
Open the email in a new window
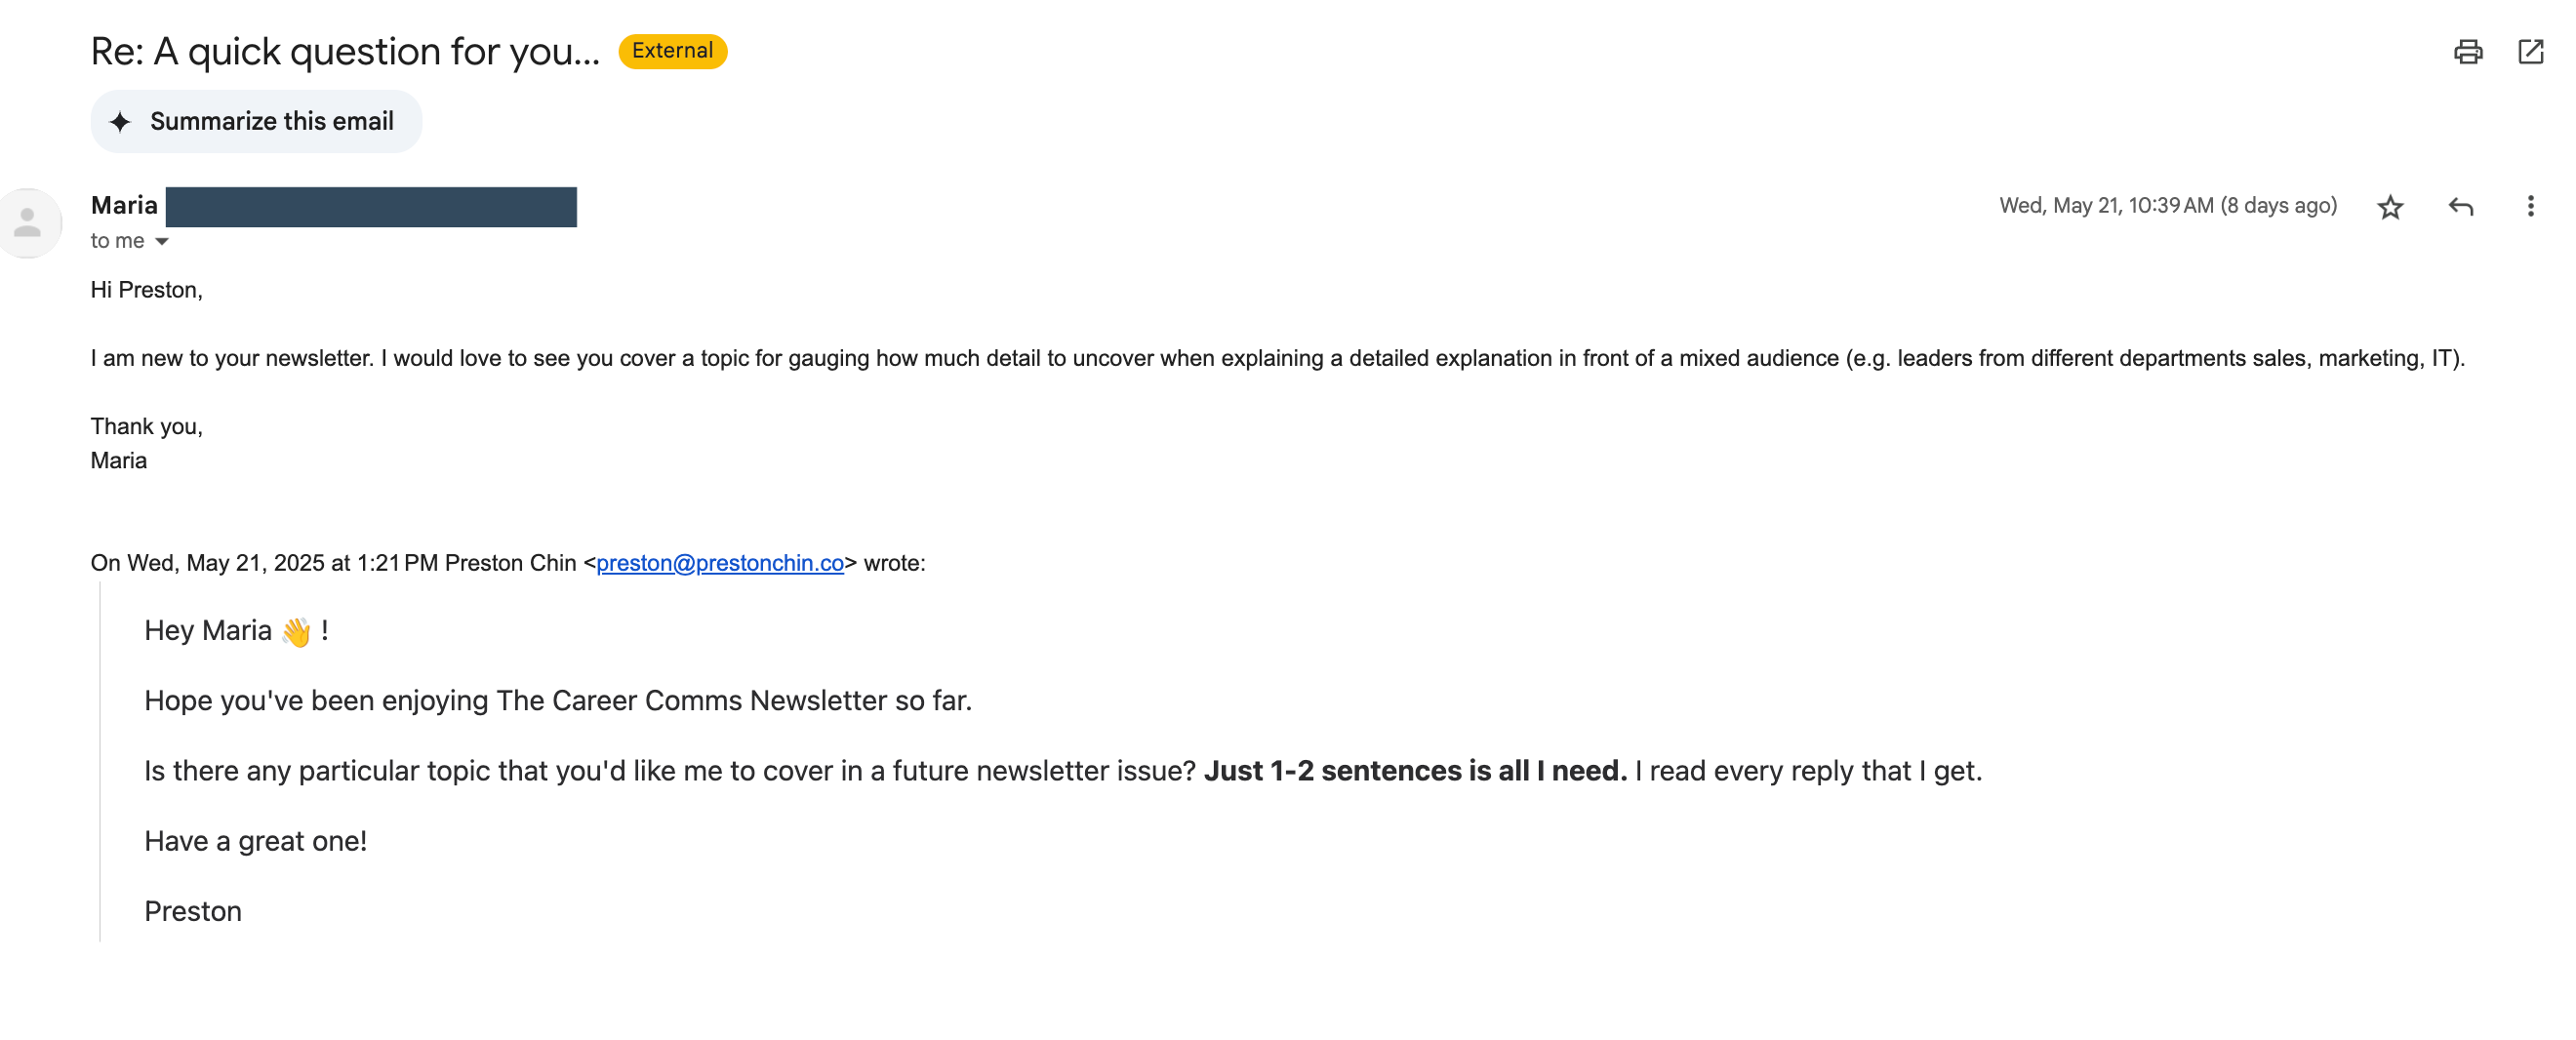(2530, 52)
